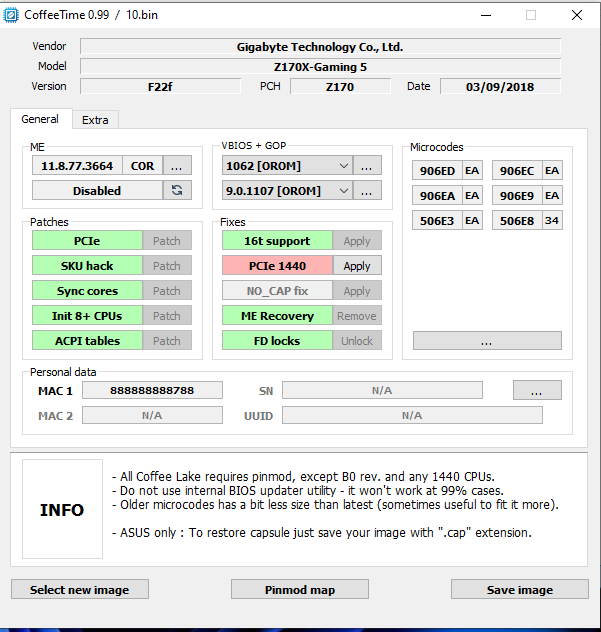Click the Init 8+ CPUs status label
This screenshot has width=601, height=632.
[x=87, y=316]
